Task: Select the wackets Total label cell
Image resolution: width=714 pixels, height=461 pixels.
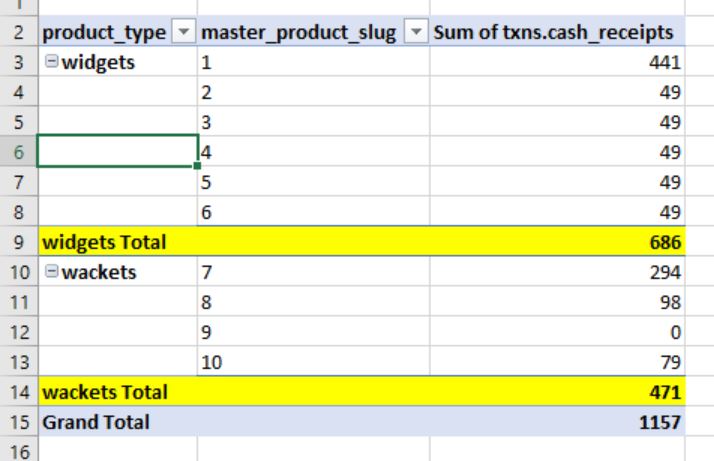Action: pos(118,392)
